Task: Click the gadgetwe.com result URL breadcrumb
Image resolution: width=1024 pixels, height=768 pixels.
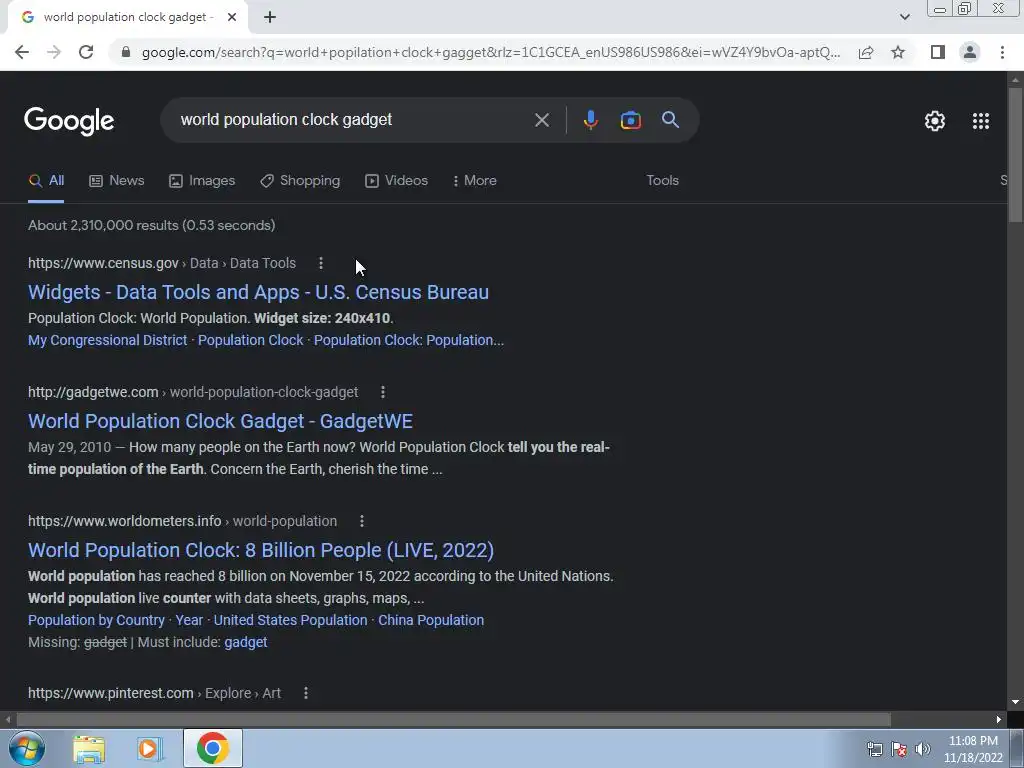Action: click(x=193, y=392)
